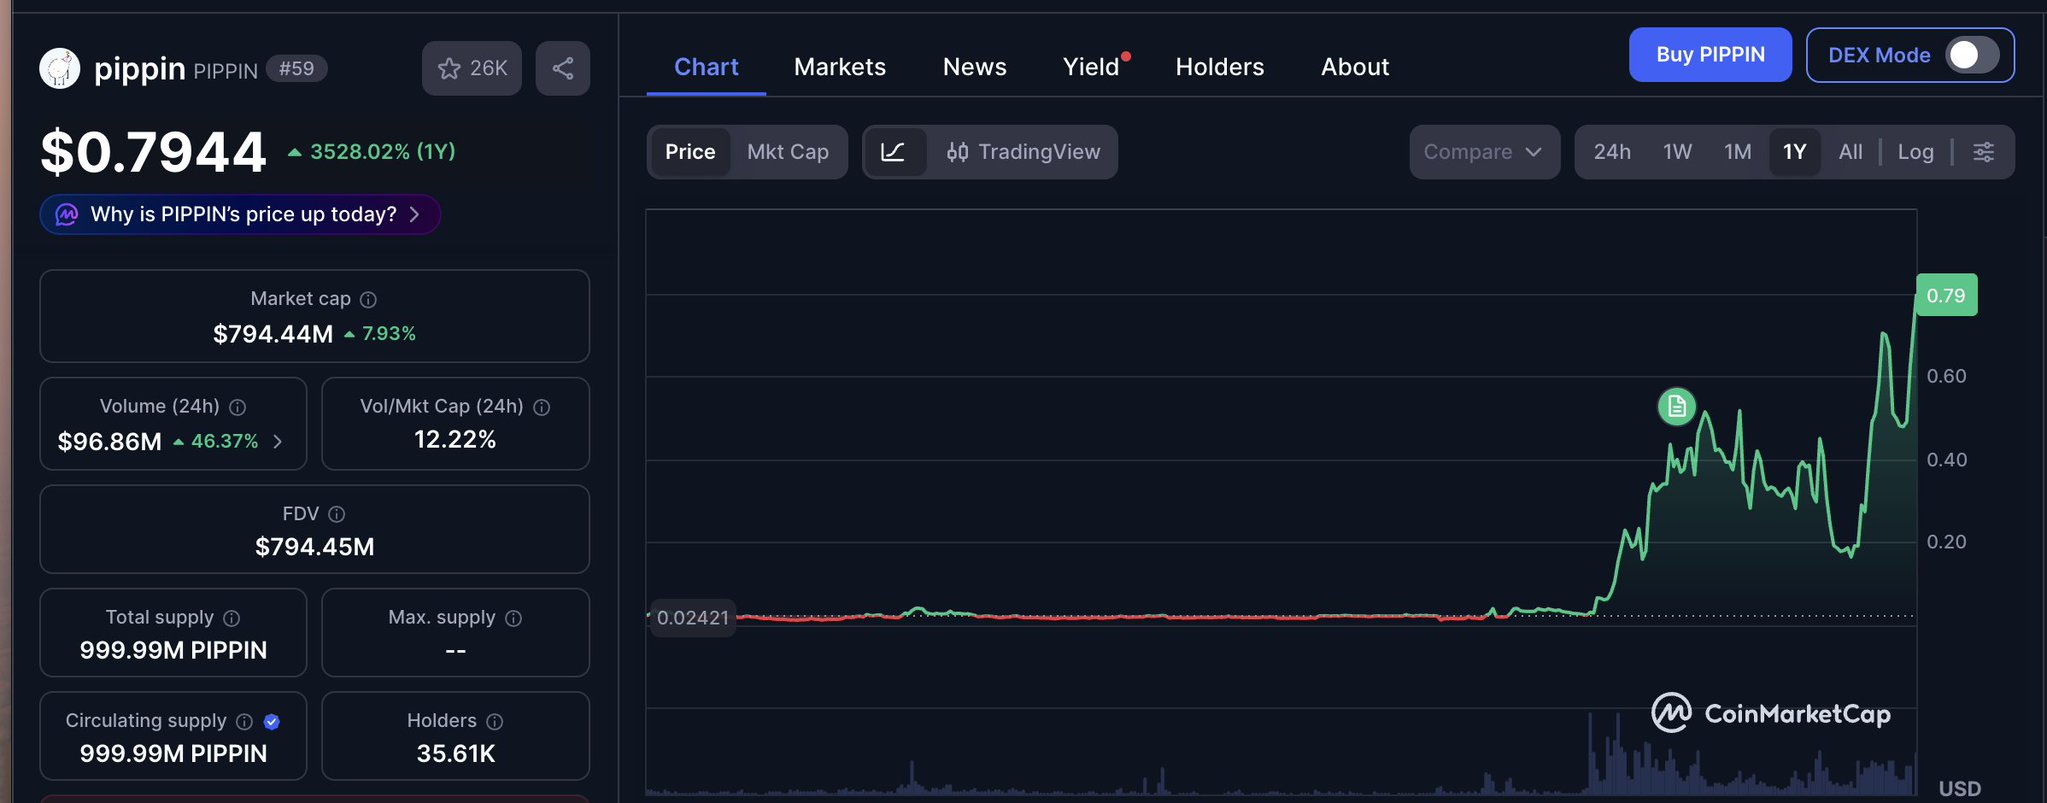Viewport: 2047px width, 803px height.
Task: Show Circulating supply info icon
Action: coord(244,721)
